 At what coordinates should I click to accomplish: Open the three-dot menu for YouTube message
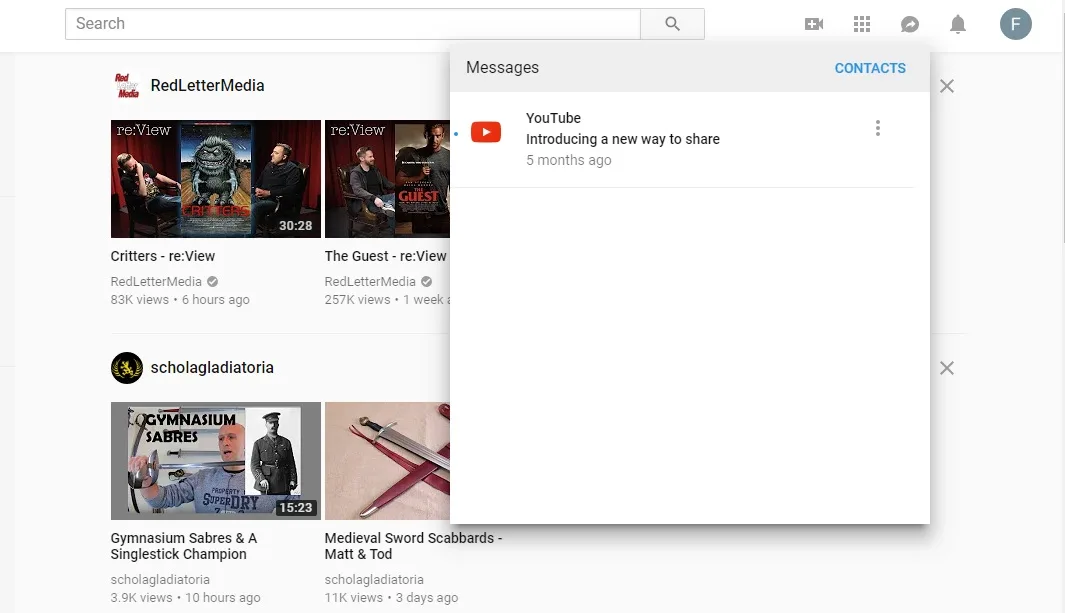[878, 128]
